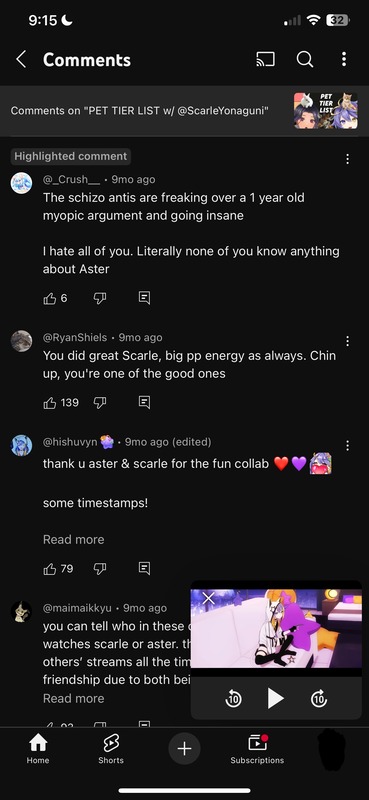This screenshot has width=369, height=800.
Task: Rewind the miniplayer by 10 seconds
Action: 233,698
